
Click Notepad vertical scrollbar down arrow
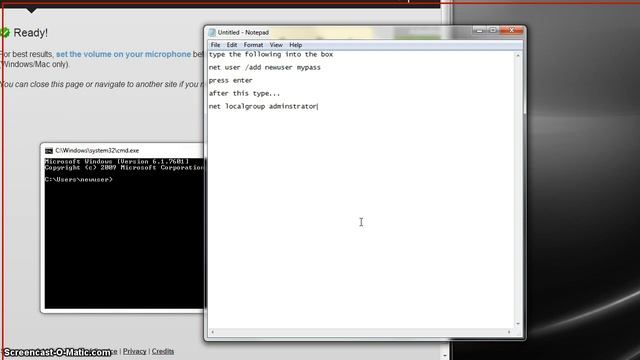click(x=518, y=324)
